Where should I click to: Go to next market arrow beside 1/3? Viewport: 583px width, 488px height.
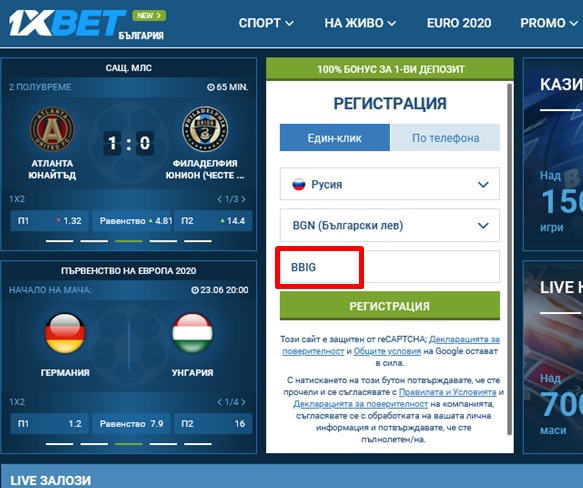(x=244, y=199)
